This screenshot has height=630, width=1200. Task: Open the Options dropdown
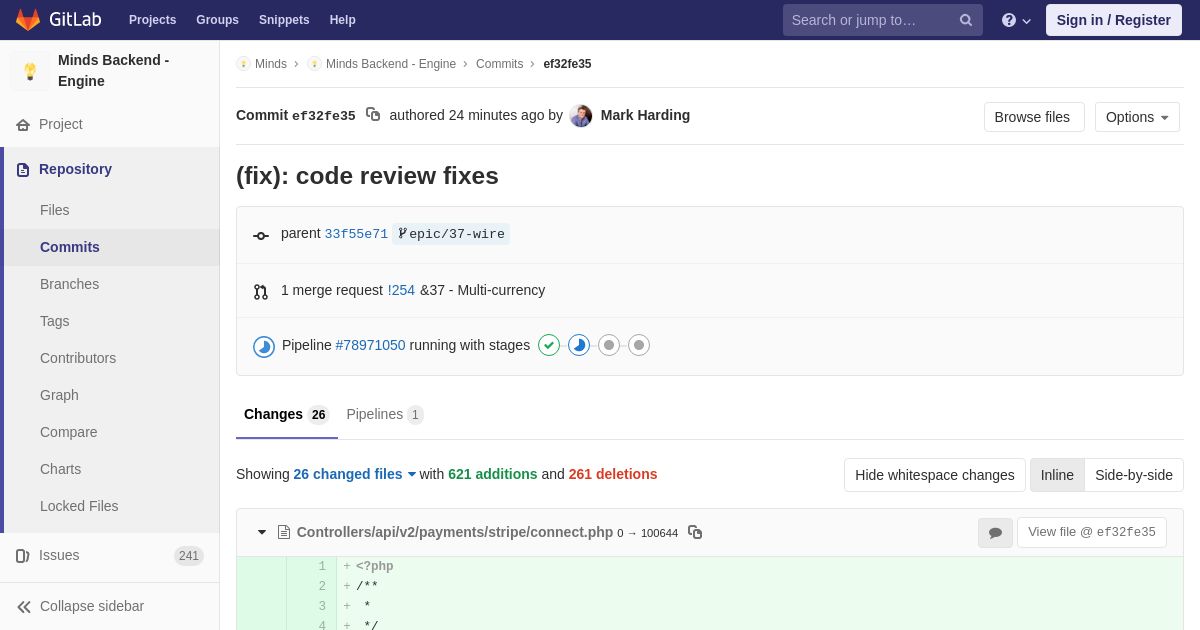(1137, 117)
